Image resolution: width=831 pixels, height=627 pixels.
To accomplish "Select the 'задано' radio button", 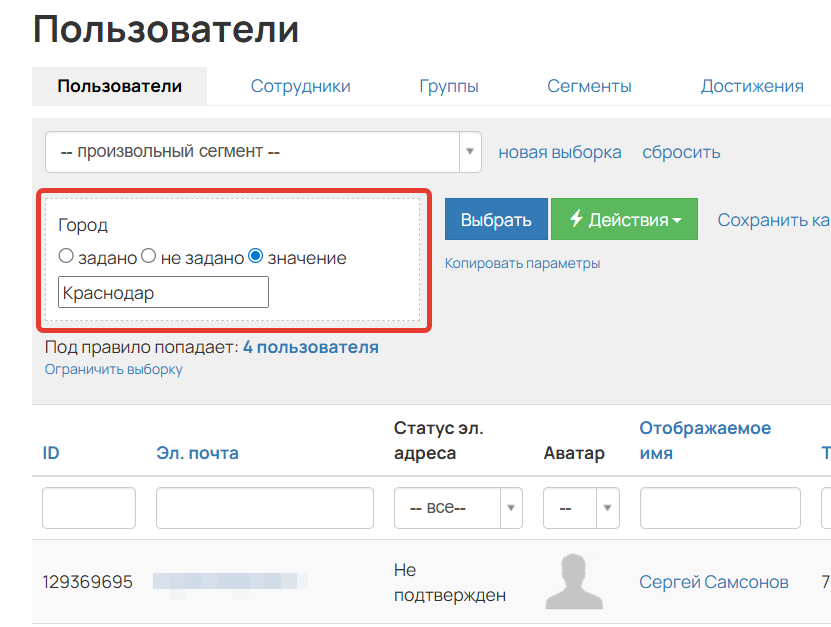I will coord(66,257).
